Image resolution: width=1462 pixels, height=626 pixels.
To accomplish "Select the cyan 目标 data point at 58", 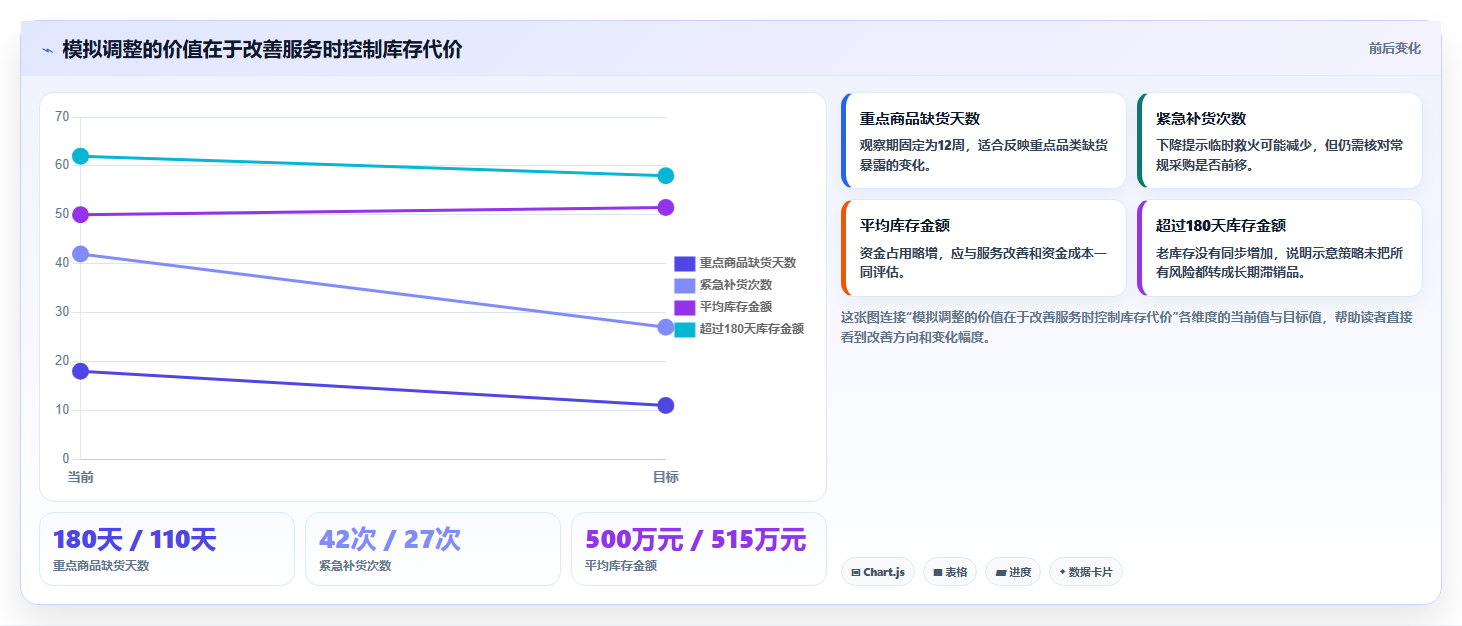I will [x=666, y=176].
